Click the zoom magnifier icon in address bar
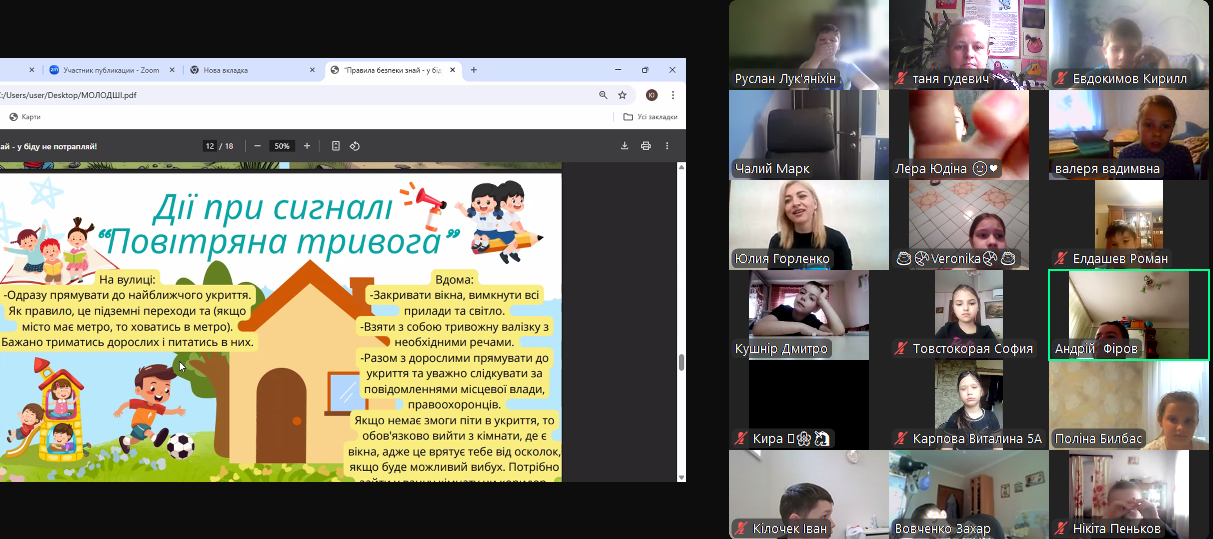Image resolution: width=1213 pixels, height=539 pixels. click(603, 95)
